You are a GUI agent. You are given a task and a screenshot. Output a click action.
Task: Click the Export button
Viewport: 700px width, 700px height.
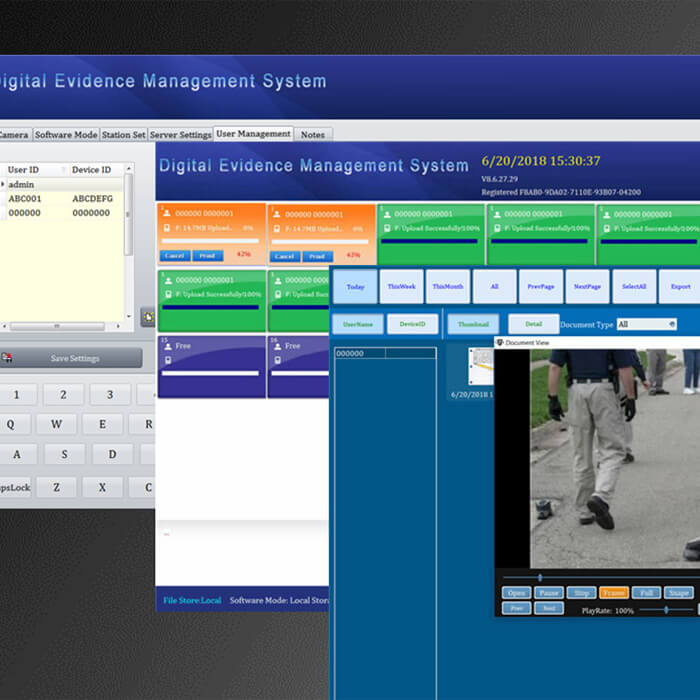click(680, 286)
